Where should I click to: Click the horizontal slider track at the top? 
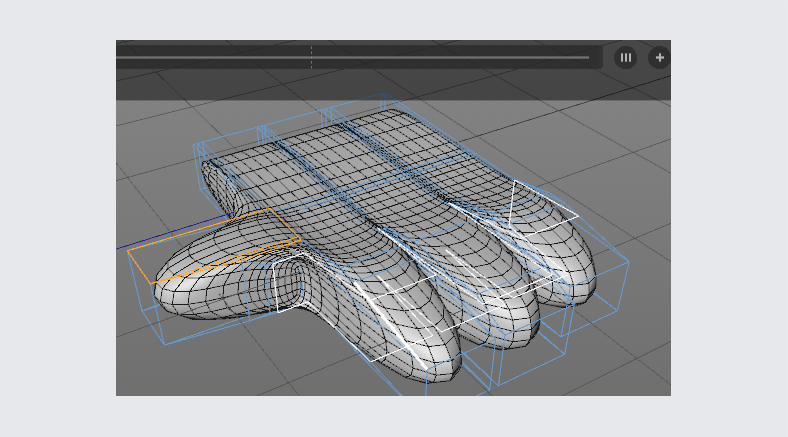(353, 58)
